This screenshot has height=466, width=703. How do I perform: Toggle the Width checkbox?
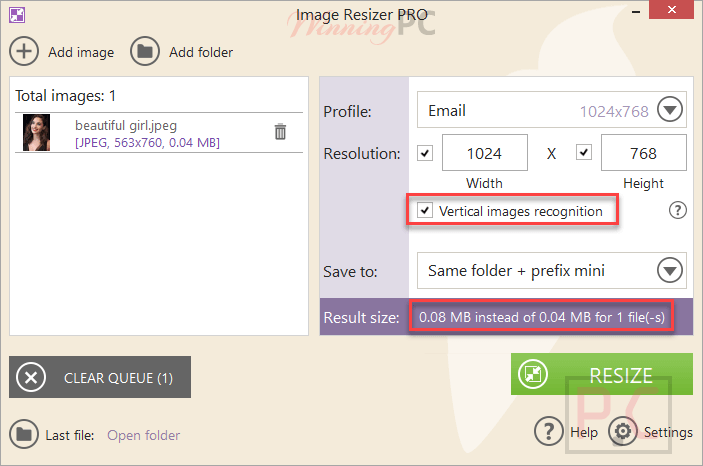[x=425, y=153]
